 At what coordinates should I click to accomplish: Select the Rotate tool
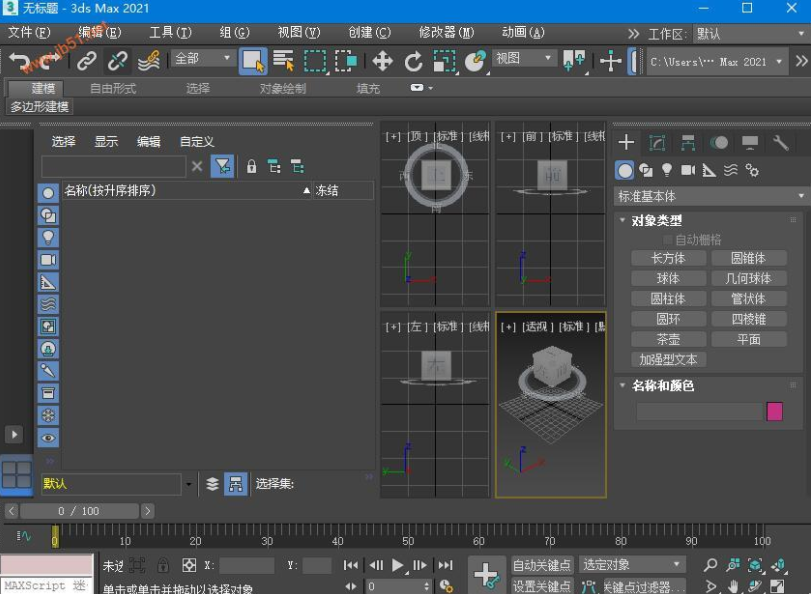point(413,62)
